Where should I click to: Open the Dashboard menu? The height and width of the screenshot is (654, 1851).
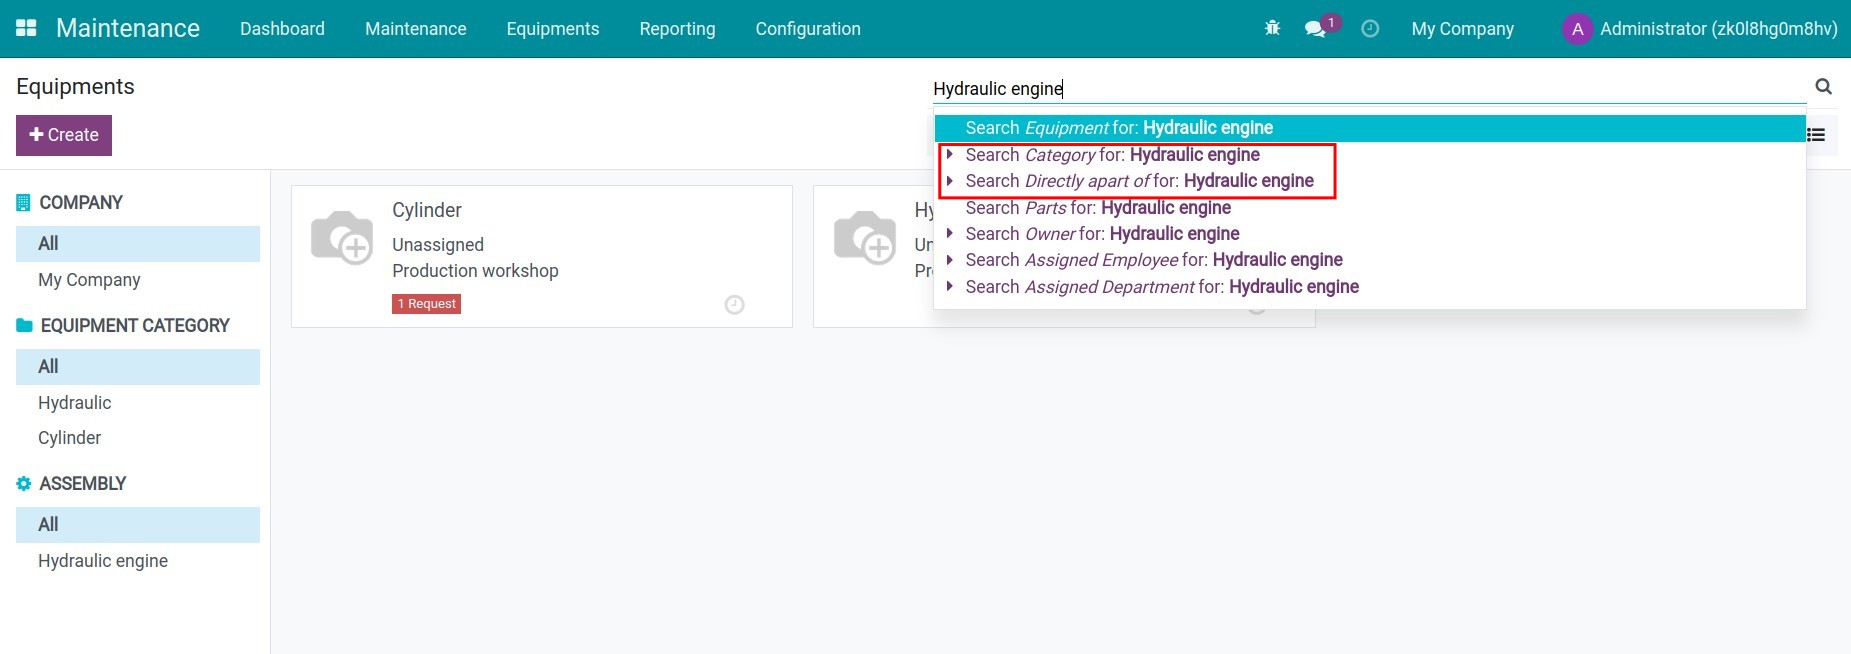tap(282, 29)
